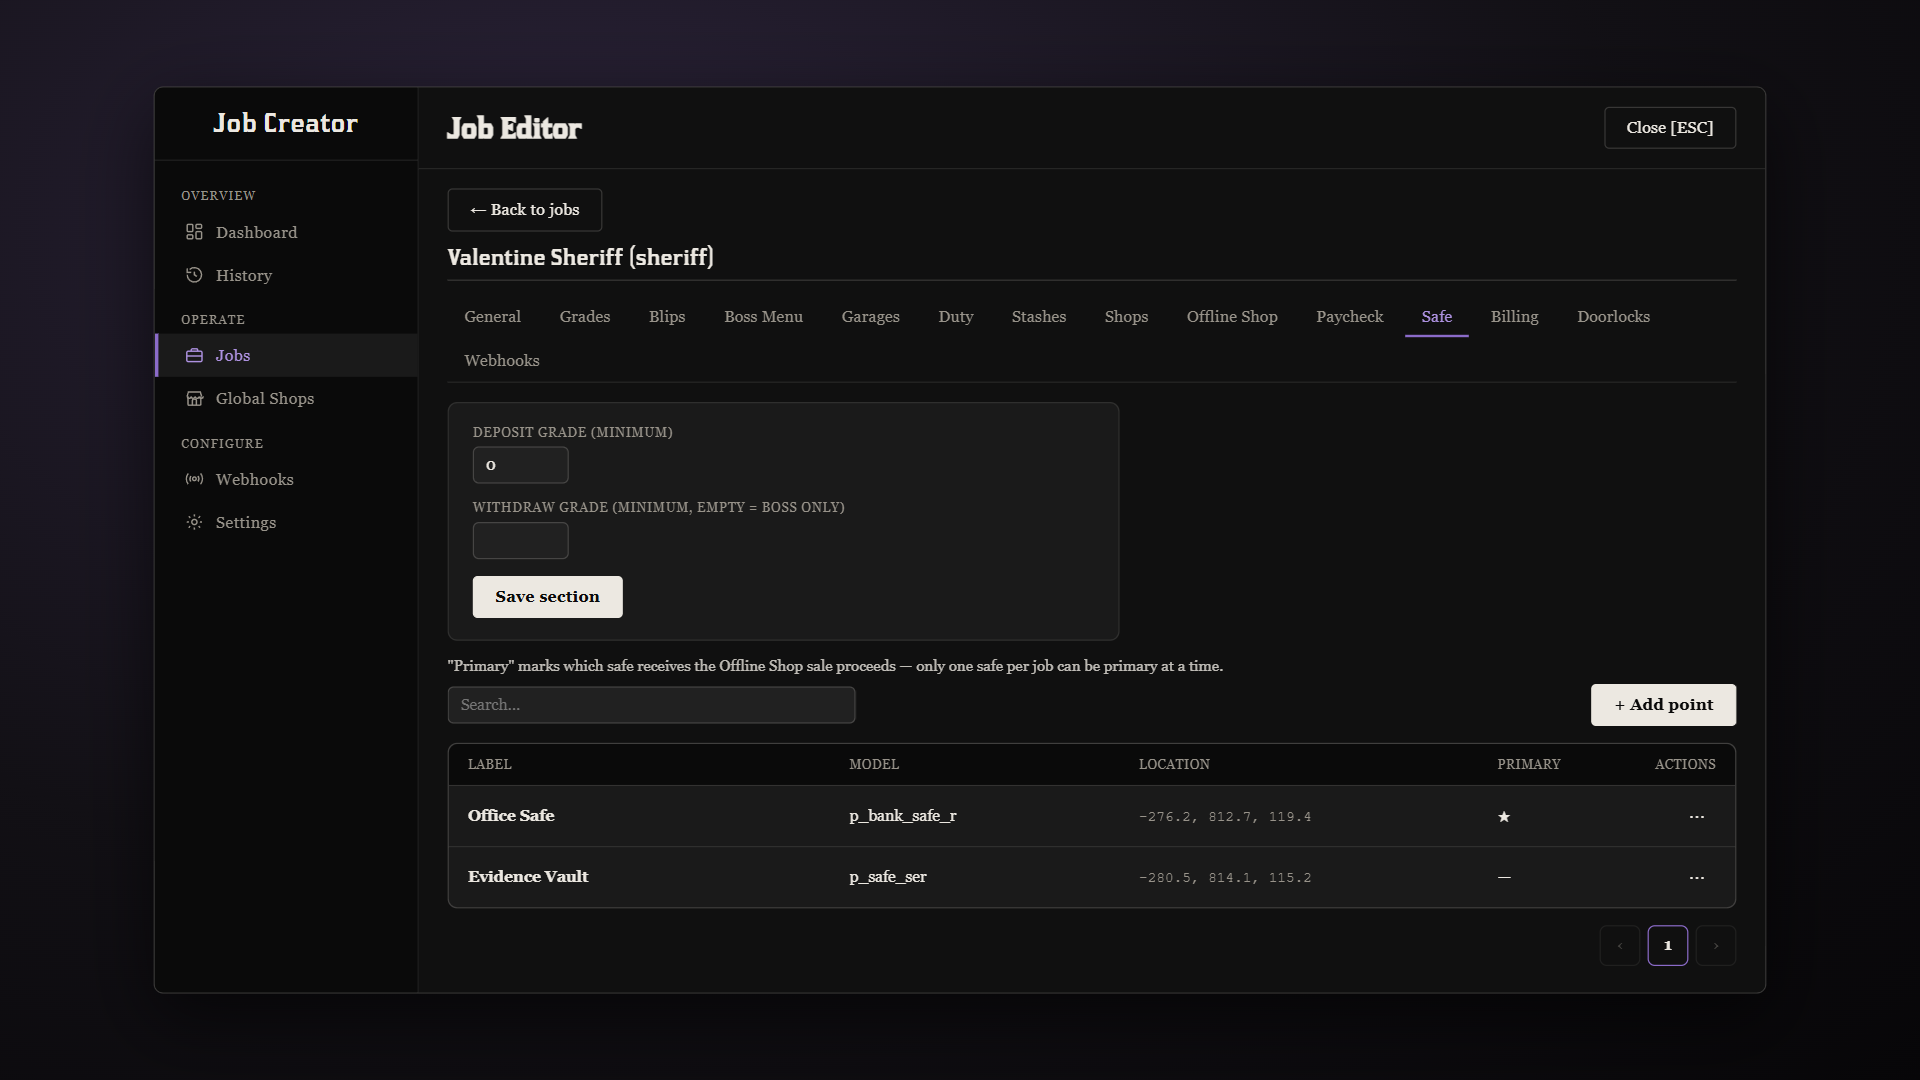Open Settings in the sidebar
Image resolution: width=1920 pixels, height=1080 pixels.
(286, 522)
